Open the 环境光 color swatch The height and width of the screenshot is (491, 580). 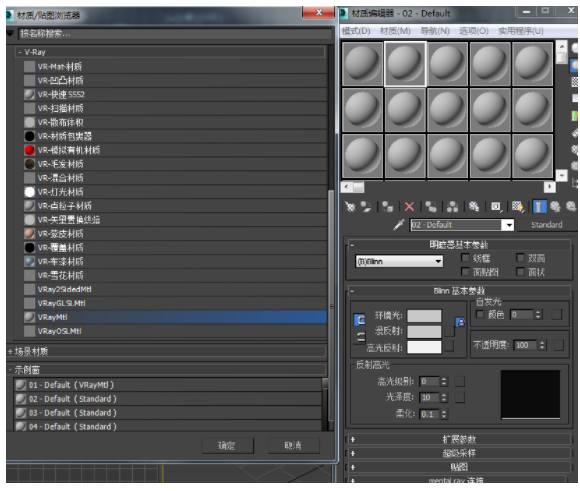[424, 316]
